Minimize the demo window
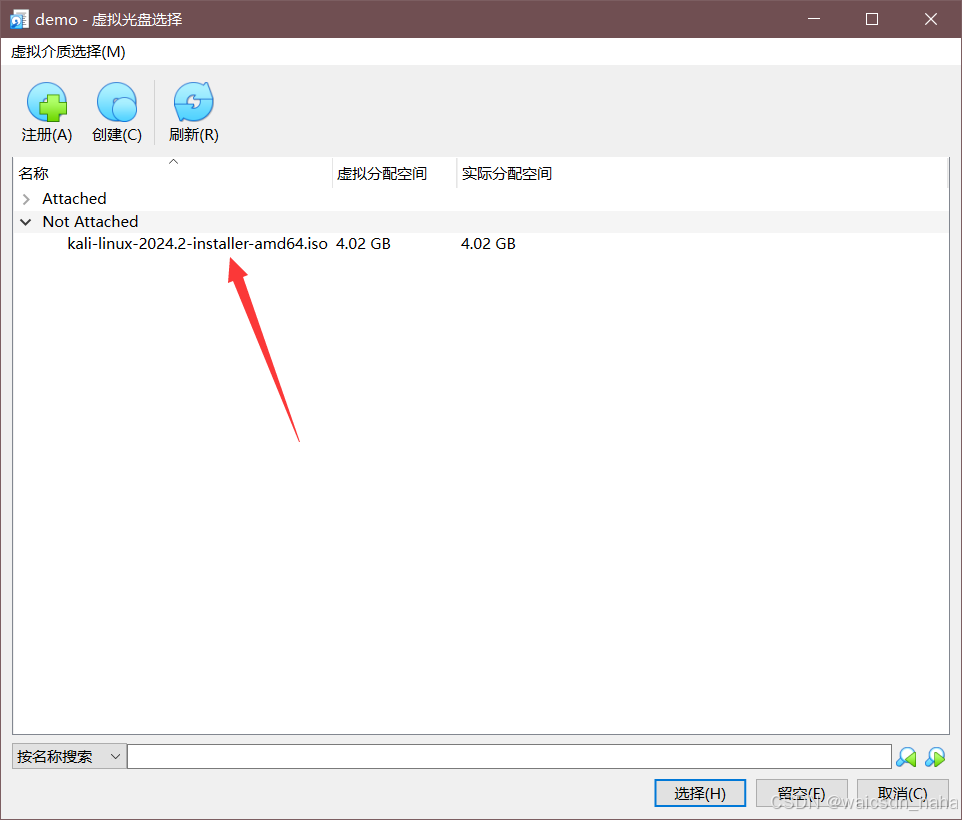This screenshot has height=820, width=962. (814, 19)
